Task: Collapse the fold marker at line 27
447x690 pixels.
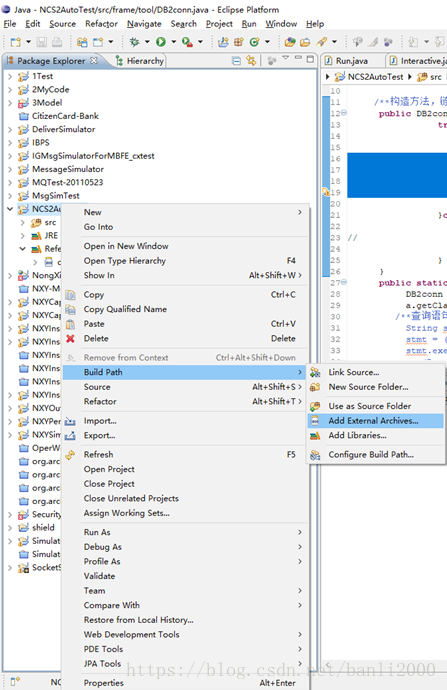Action: 344,282
